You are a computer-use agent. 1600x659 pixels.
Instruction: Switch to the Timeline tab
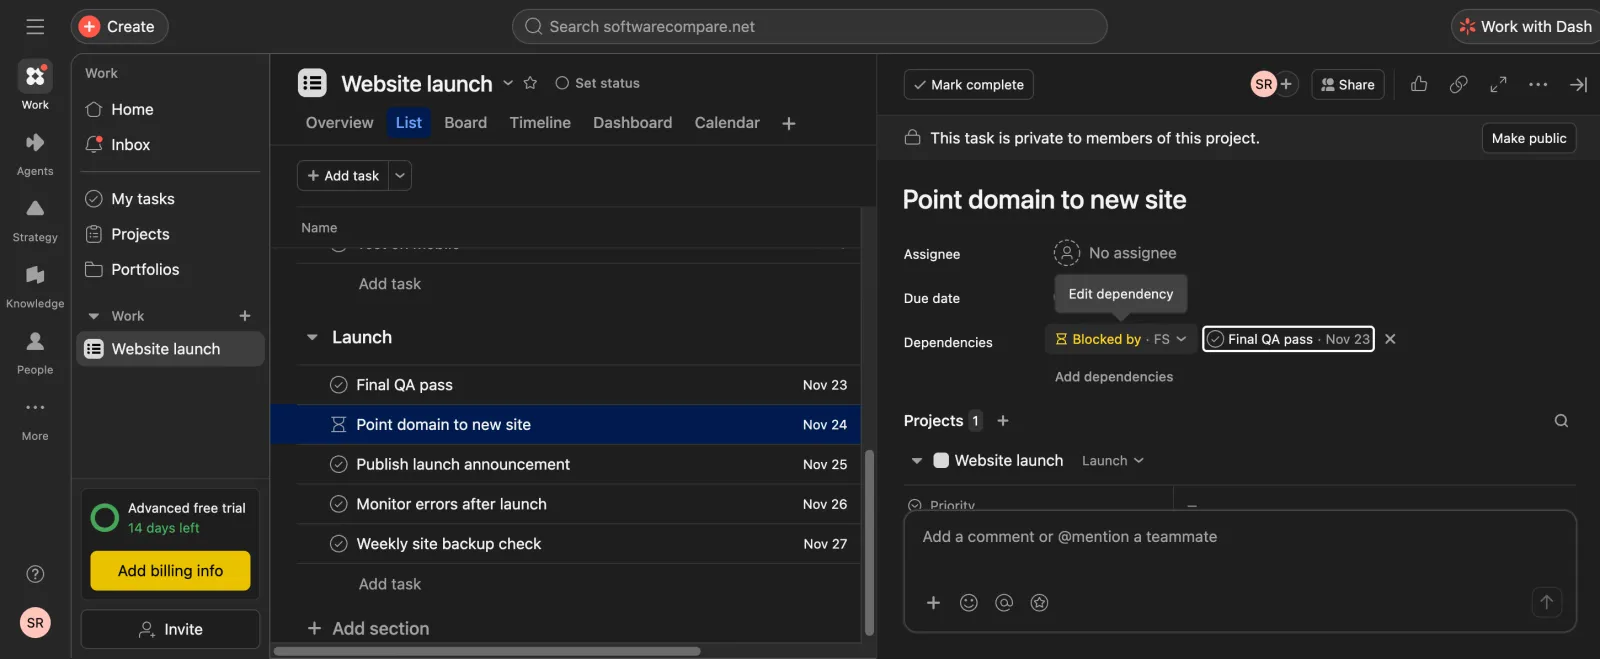click(540, 123)
